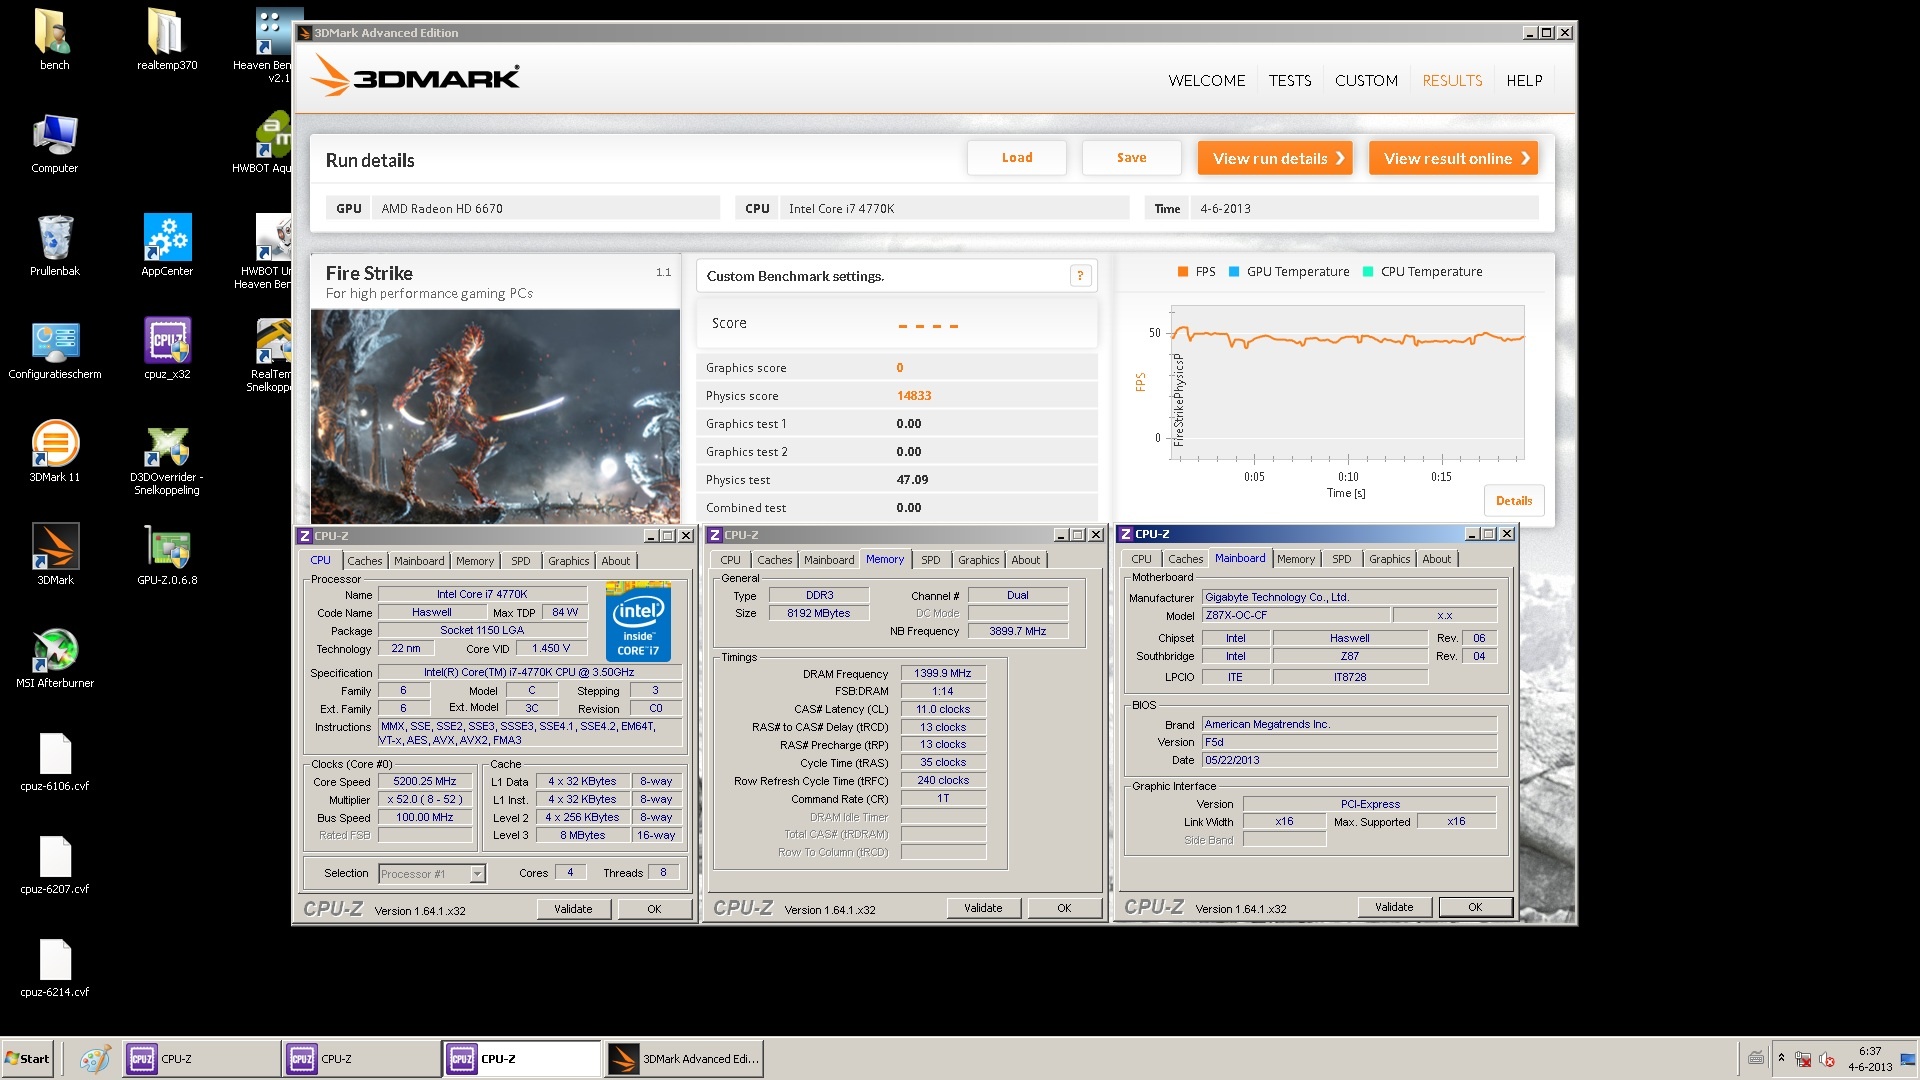Open the Prullenbak recycle bin
This screenshot has height=1080, width=1920.
click(x=55, y=239)
